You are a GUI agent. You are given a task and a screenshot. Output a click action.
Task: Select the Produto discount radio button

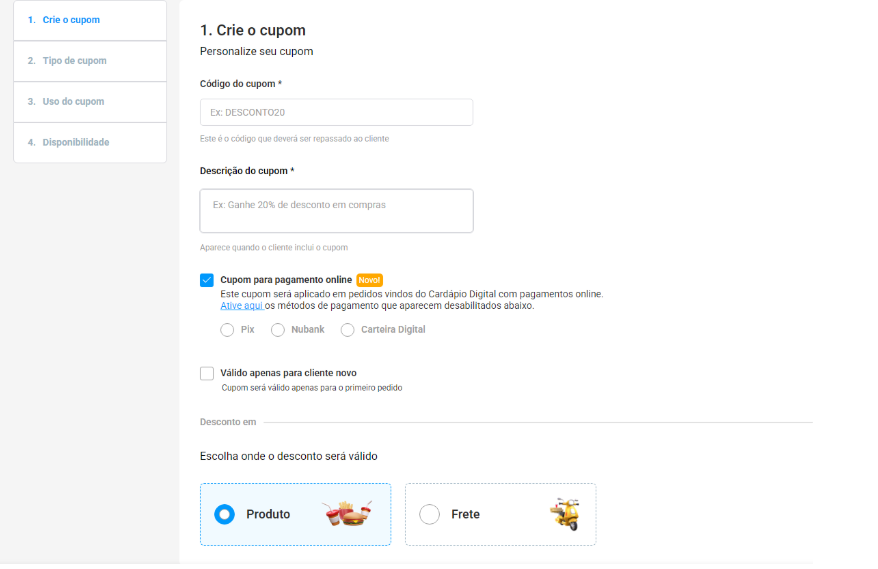pyautogui.click(x=225, y=514)
